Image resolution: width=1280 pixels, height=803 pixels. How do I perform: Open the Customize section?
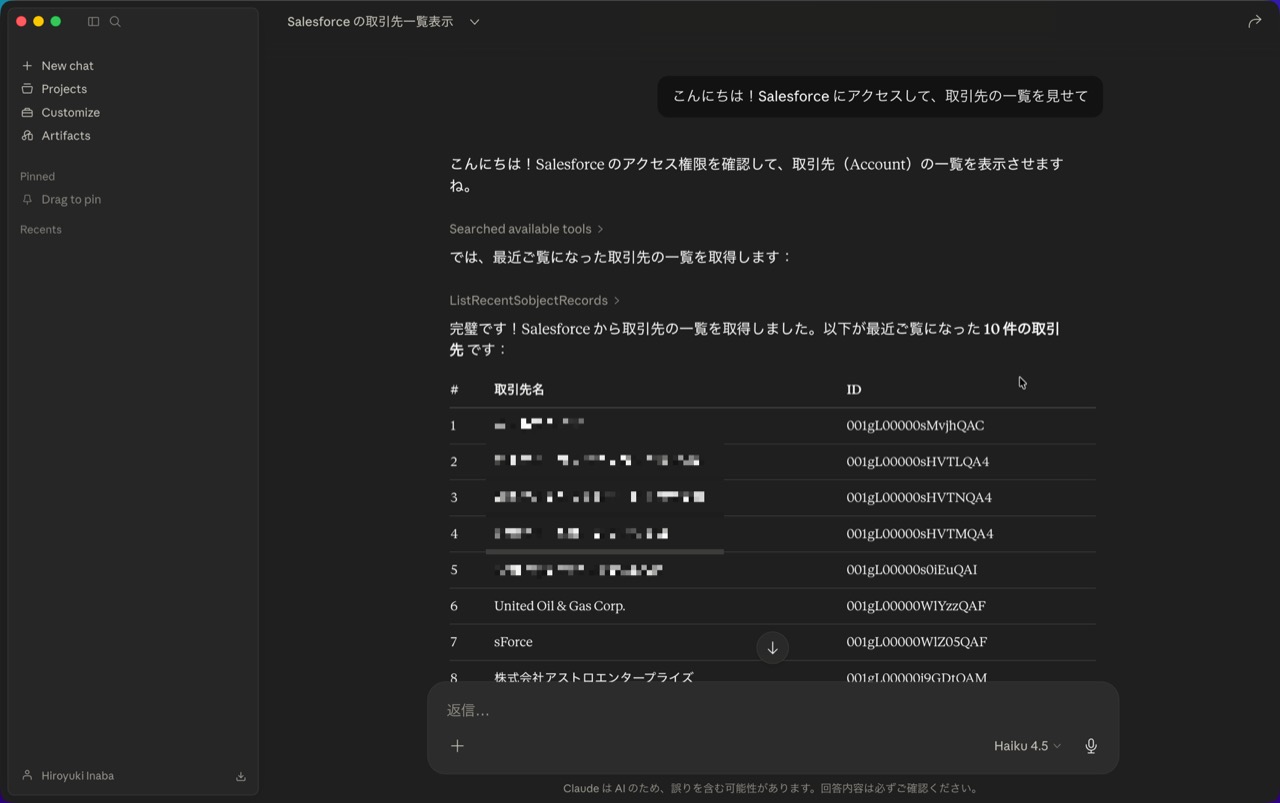(x=70, y=112)
